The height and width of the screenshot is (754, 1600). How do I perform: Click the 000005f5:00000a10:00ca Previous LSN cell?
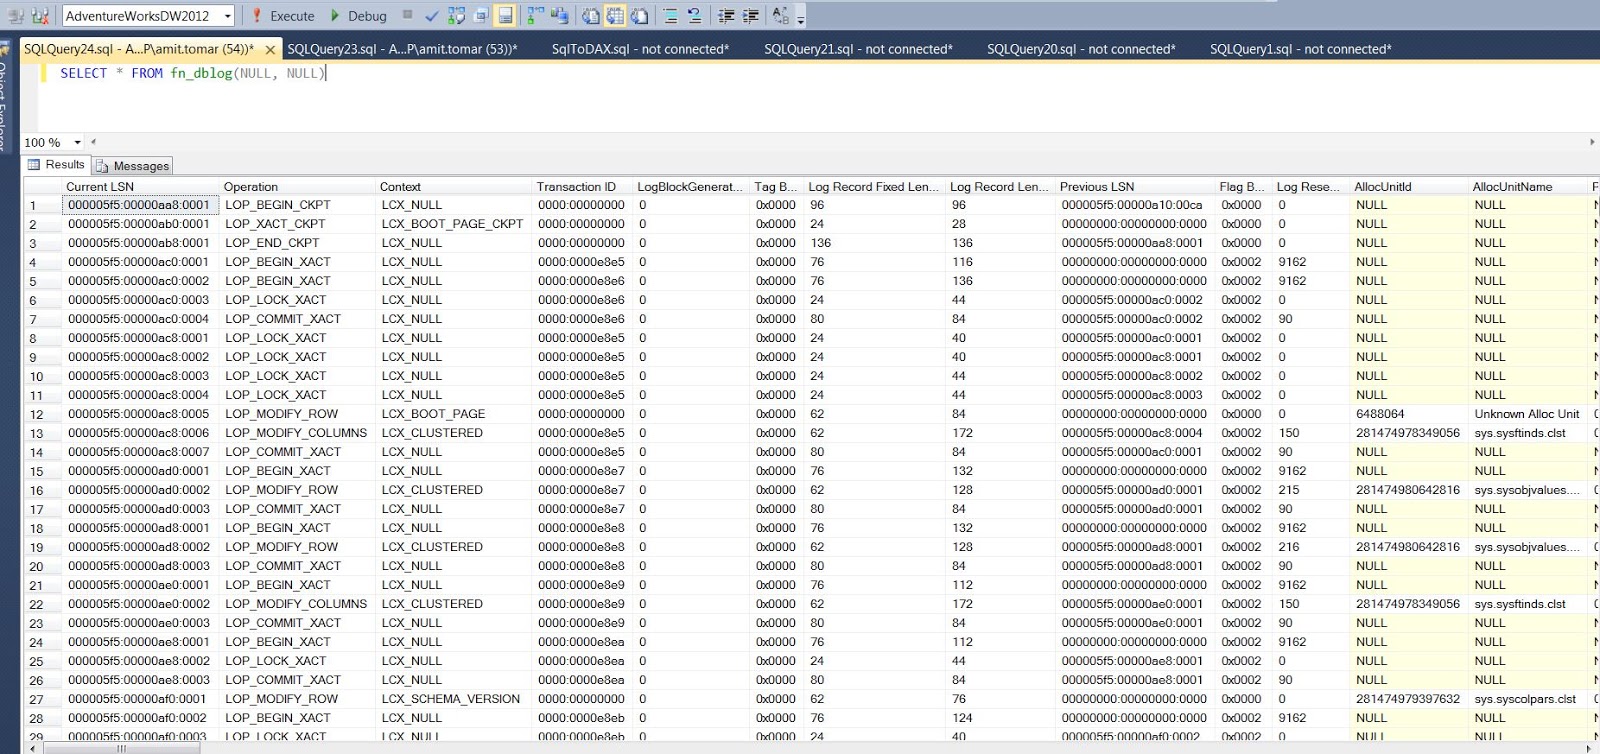pos(1134,205)
